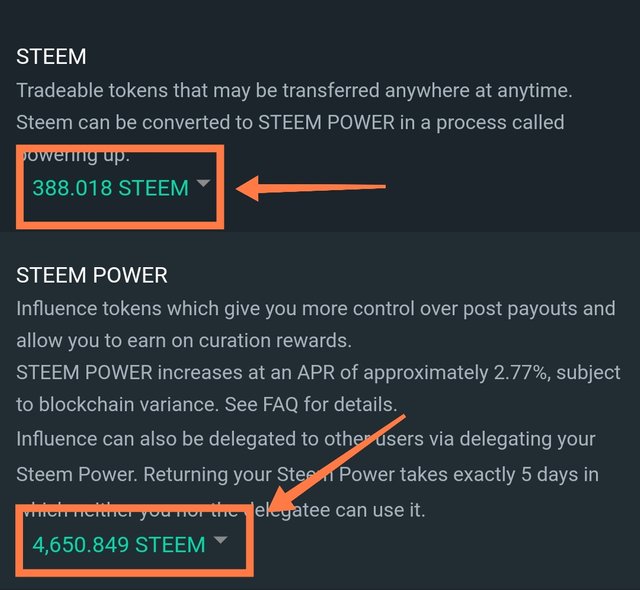The width and height of the screenshot is (640, 590).
Task: Click the 'Tradeable tokens' description line
Action: click(x=294, y=91)
